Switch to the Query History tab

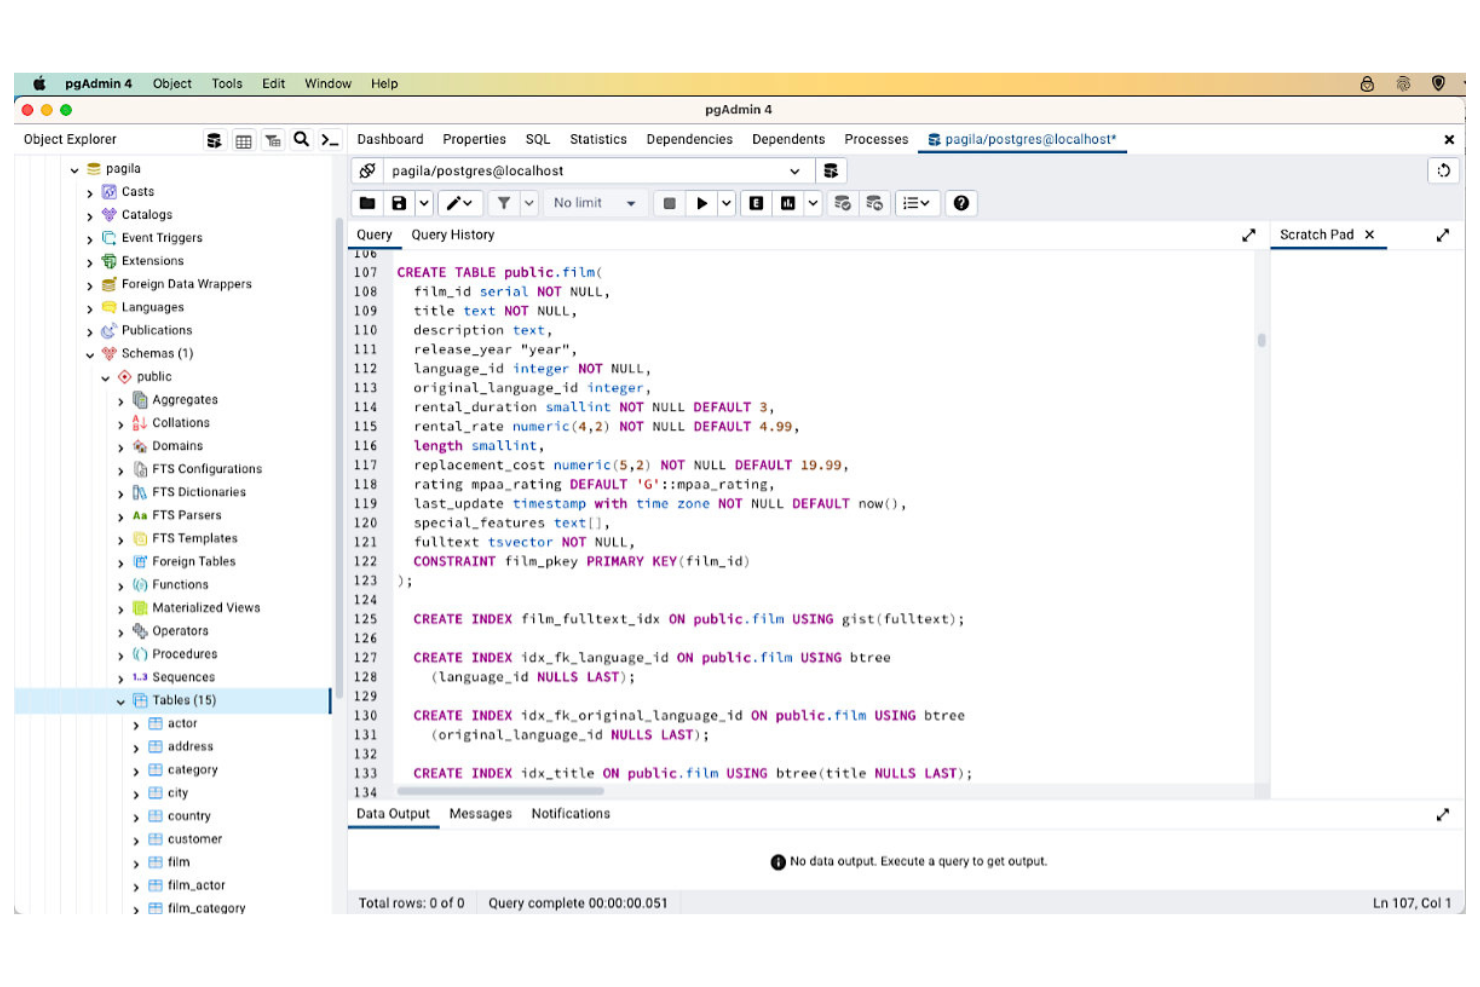pos(452,235)
